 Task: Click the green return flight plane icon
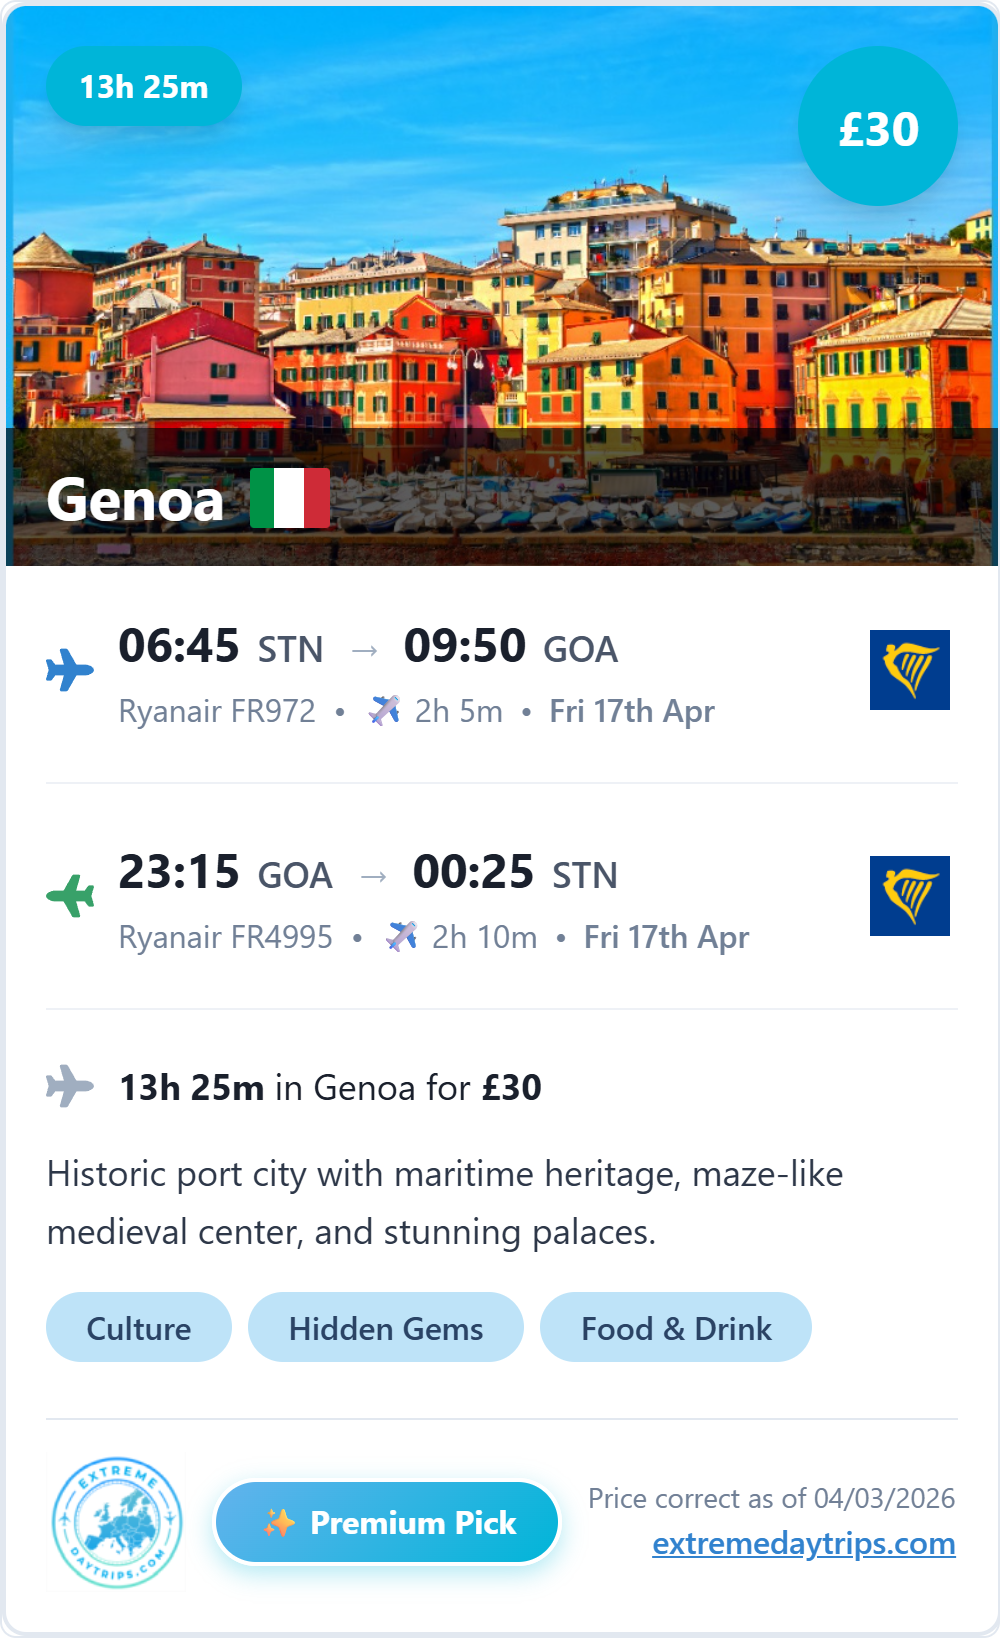click(70, 895)
